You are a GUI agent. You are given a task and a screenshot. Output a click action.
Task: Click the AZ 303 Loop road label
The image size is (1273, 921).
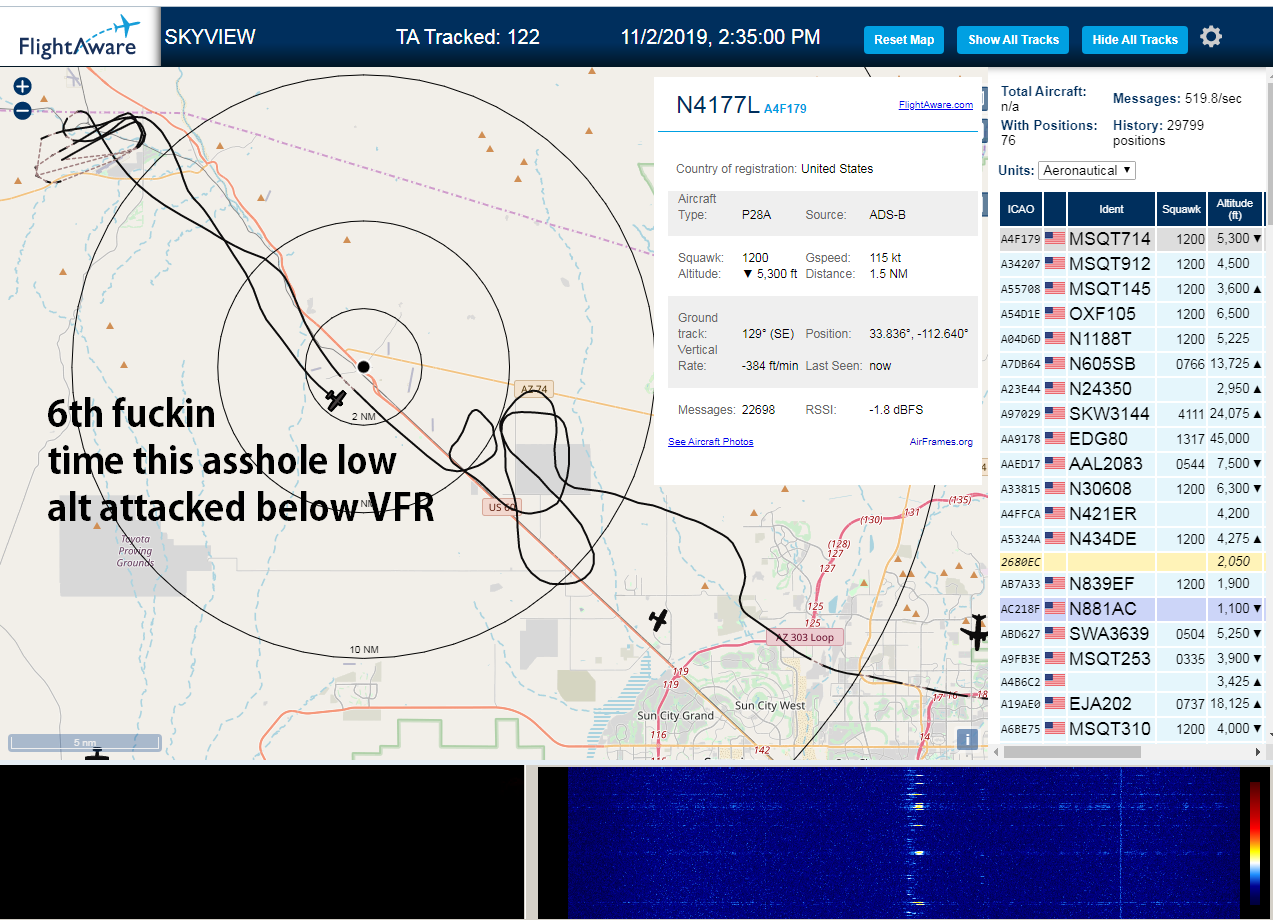(806, 637)
